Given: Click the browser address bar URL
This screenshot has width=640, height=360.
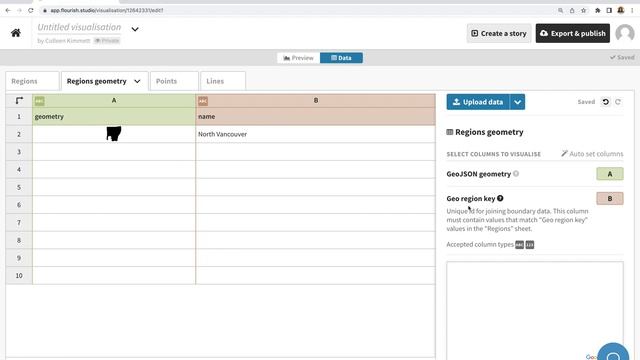Looking at the screenshot, I should [107, 10].
